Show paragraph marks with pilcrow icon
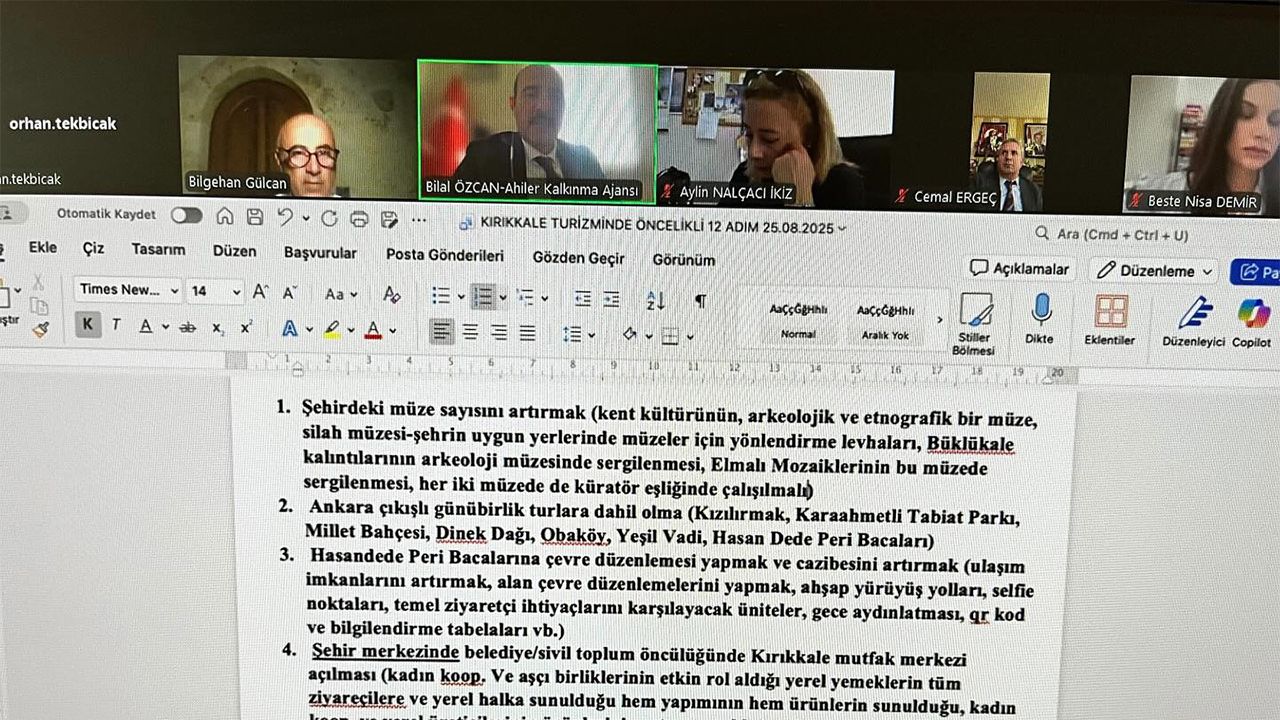 click(x=700, y=300)
